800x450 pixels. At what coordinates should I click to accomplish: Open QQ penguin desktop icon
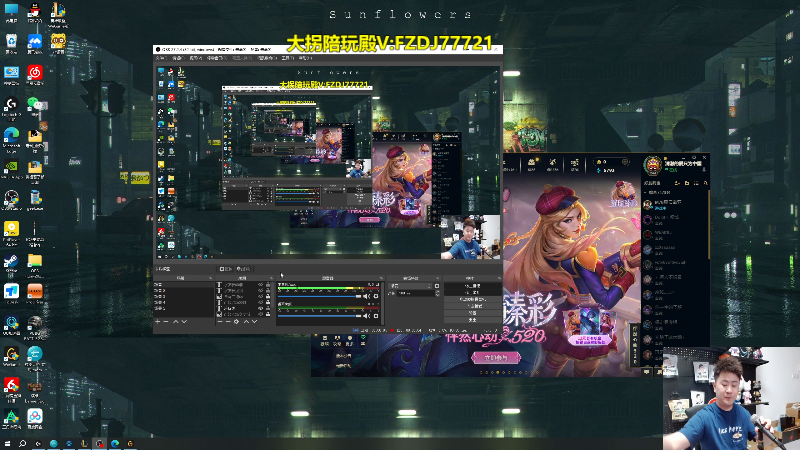coord(35,12)
